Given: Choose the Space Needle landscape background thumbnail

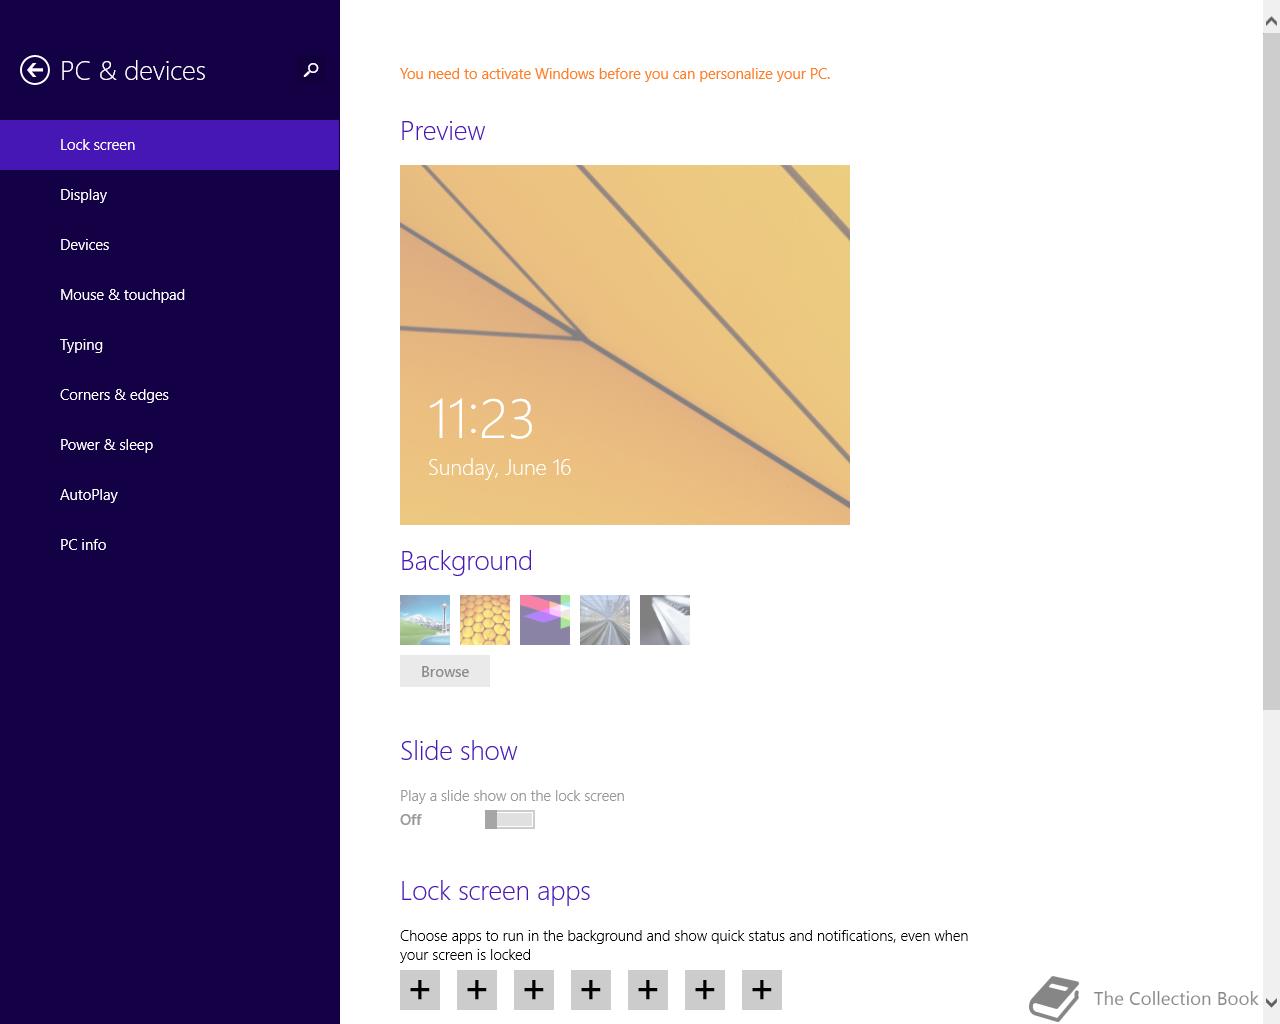Looking at the screenshot, I should [x=425, y=620].
